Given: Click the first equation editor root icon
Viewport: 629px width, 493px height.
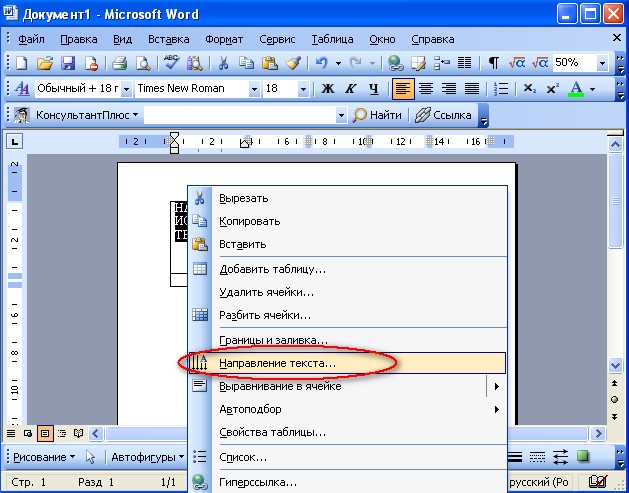Looking at the screenshot, I should 517,63.
